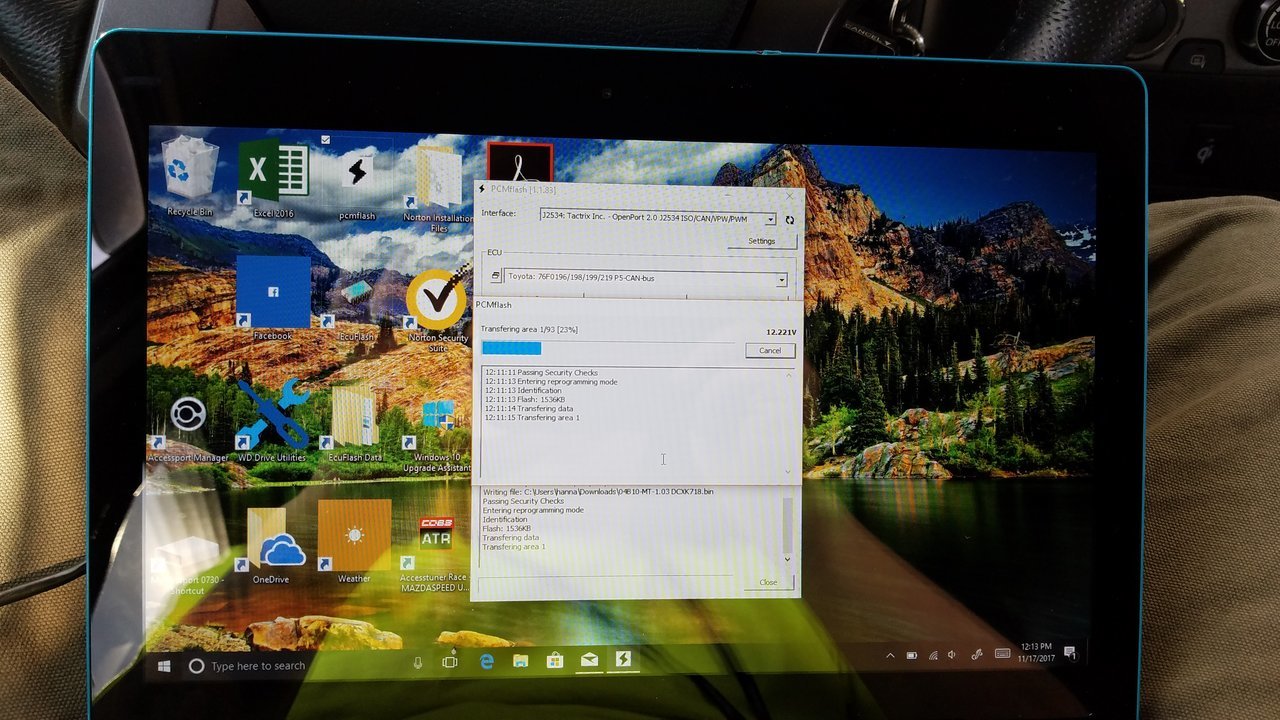Click the scrollbar of the progress dialog log
Screen dimensions: 1280x720
(x=788, y=422)
